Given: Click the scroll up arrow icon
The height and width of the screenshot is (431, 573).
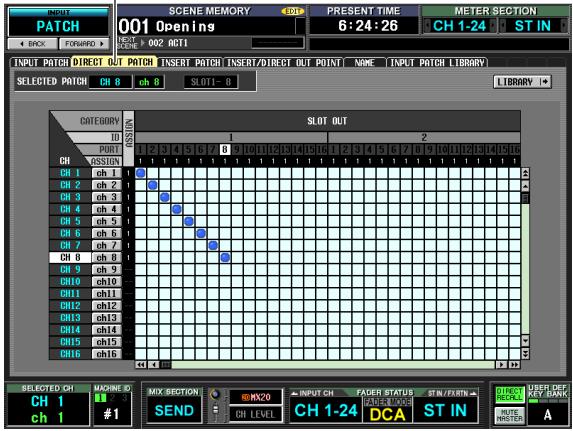Looking at the screenshot, I should click(525, 186).
